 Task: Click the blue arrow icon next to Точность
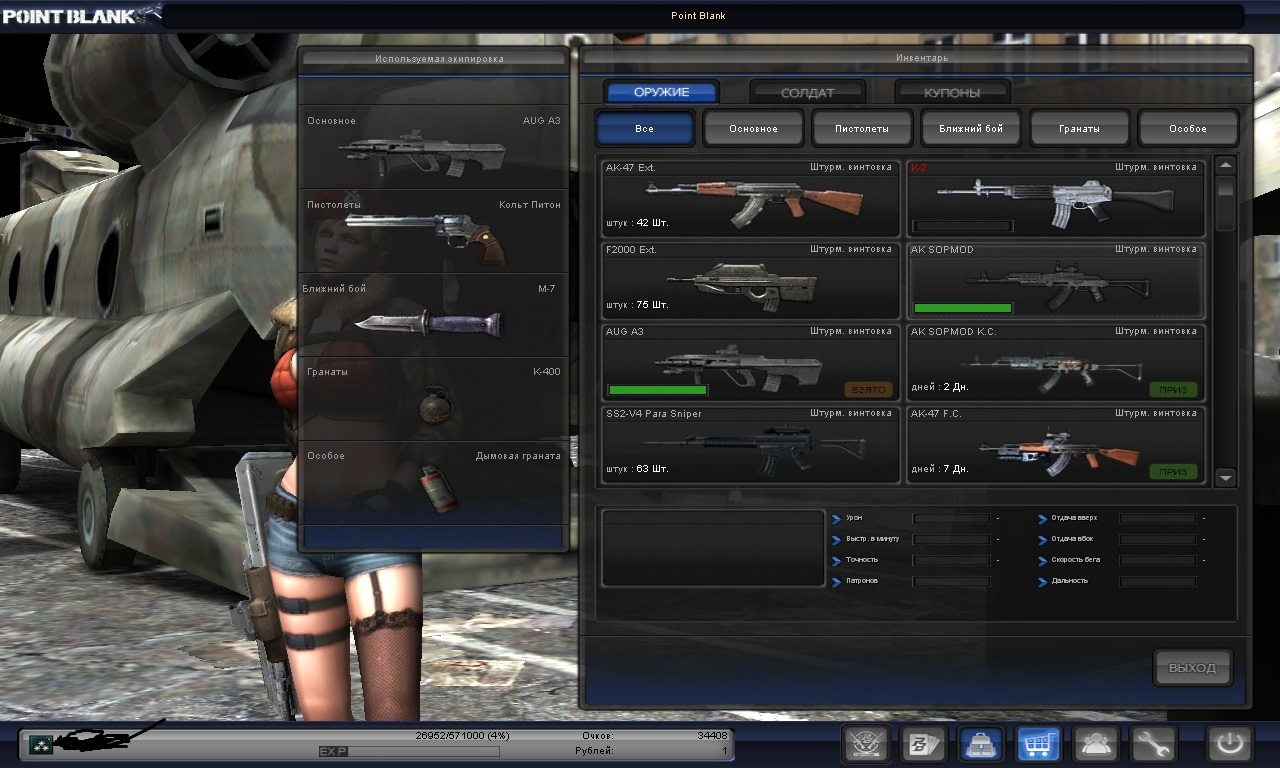tap(836, 560)
